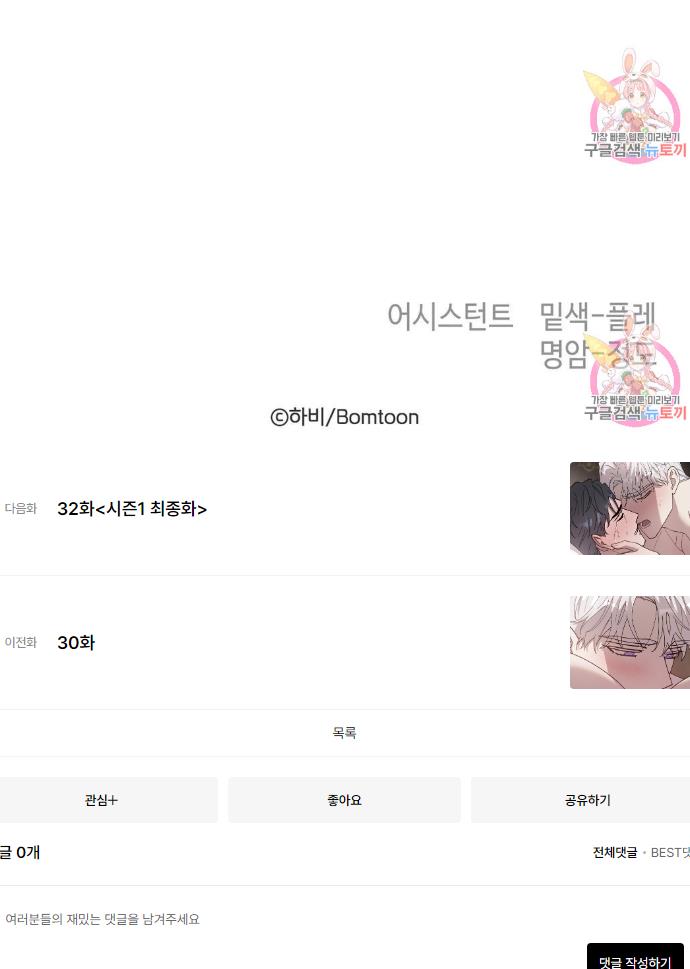The height and width of the screenshot is (969, 690).
Task: Like the episode with 좋아요 button
Action: click(344, 800)
